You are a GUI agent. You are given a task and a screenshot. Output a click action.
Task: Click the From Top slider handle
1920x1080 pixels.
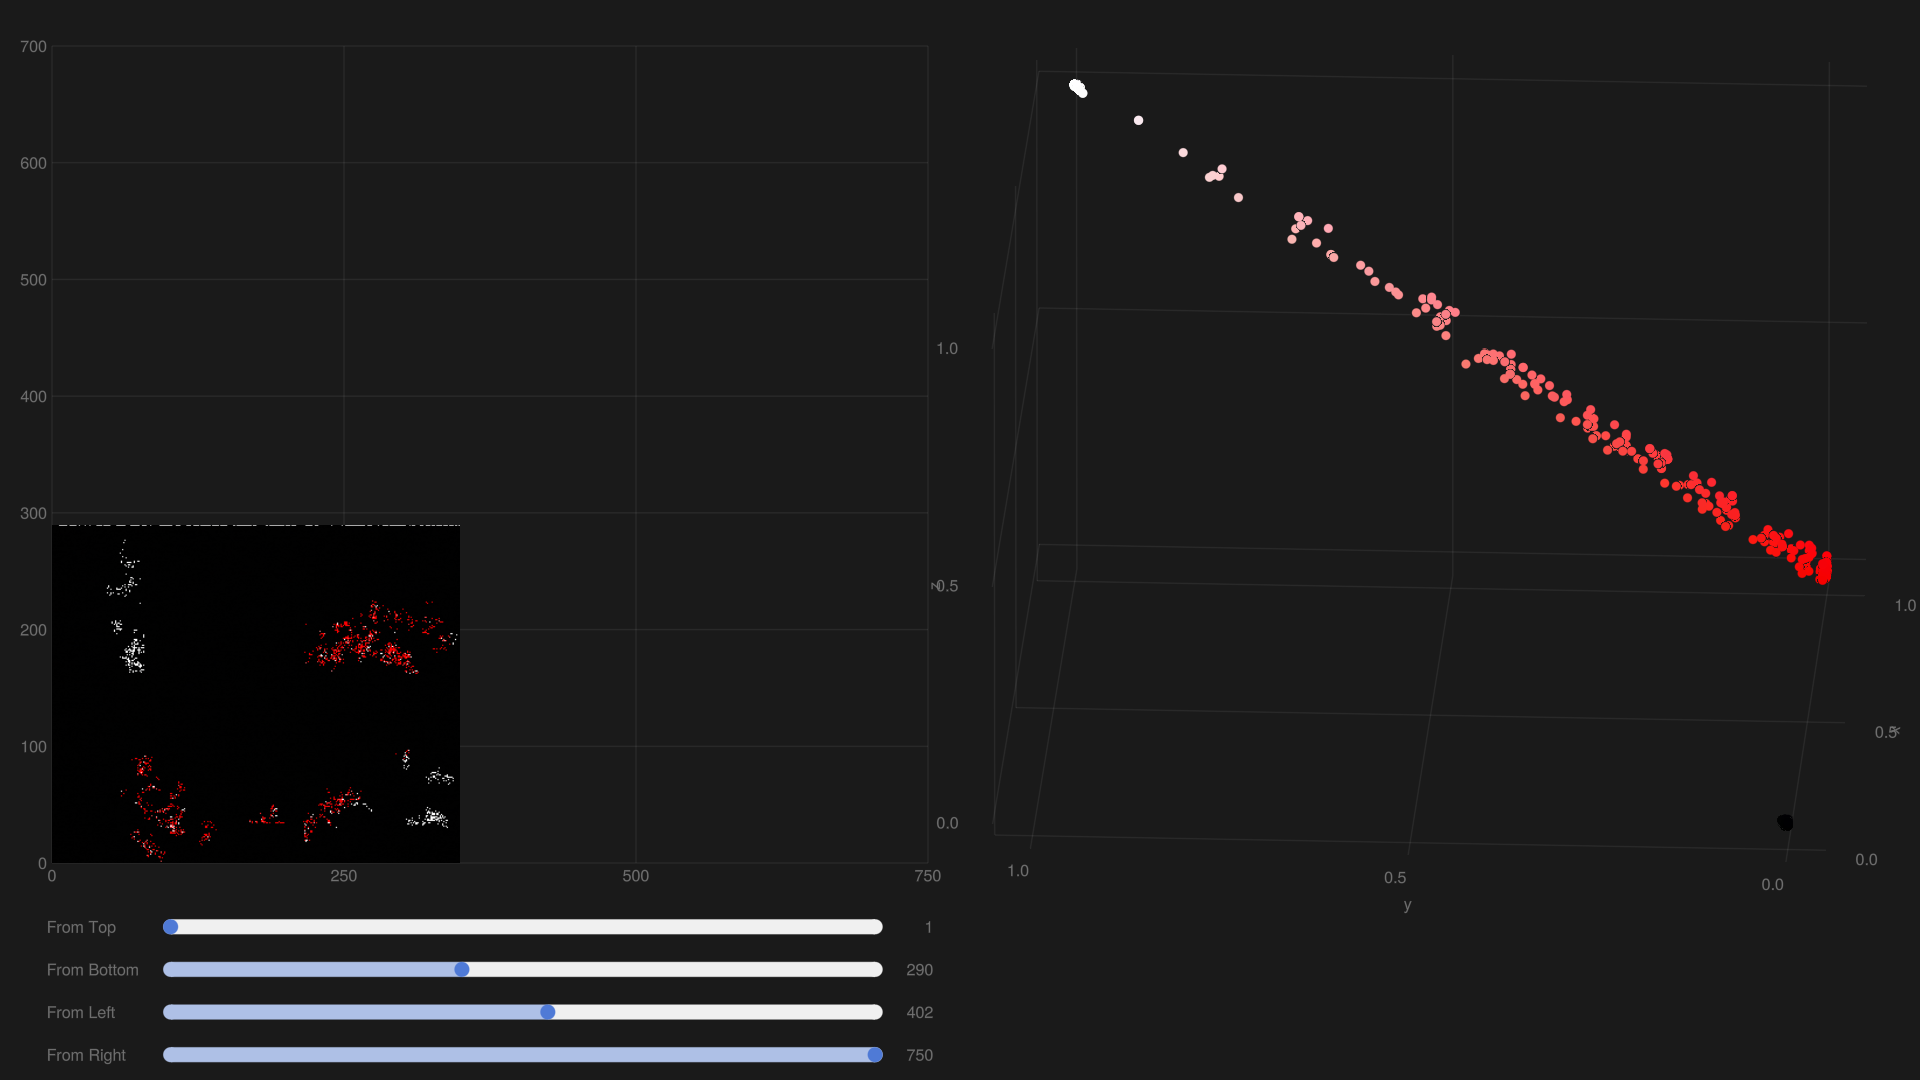pos(171,927)
